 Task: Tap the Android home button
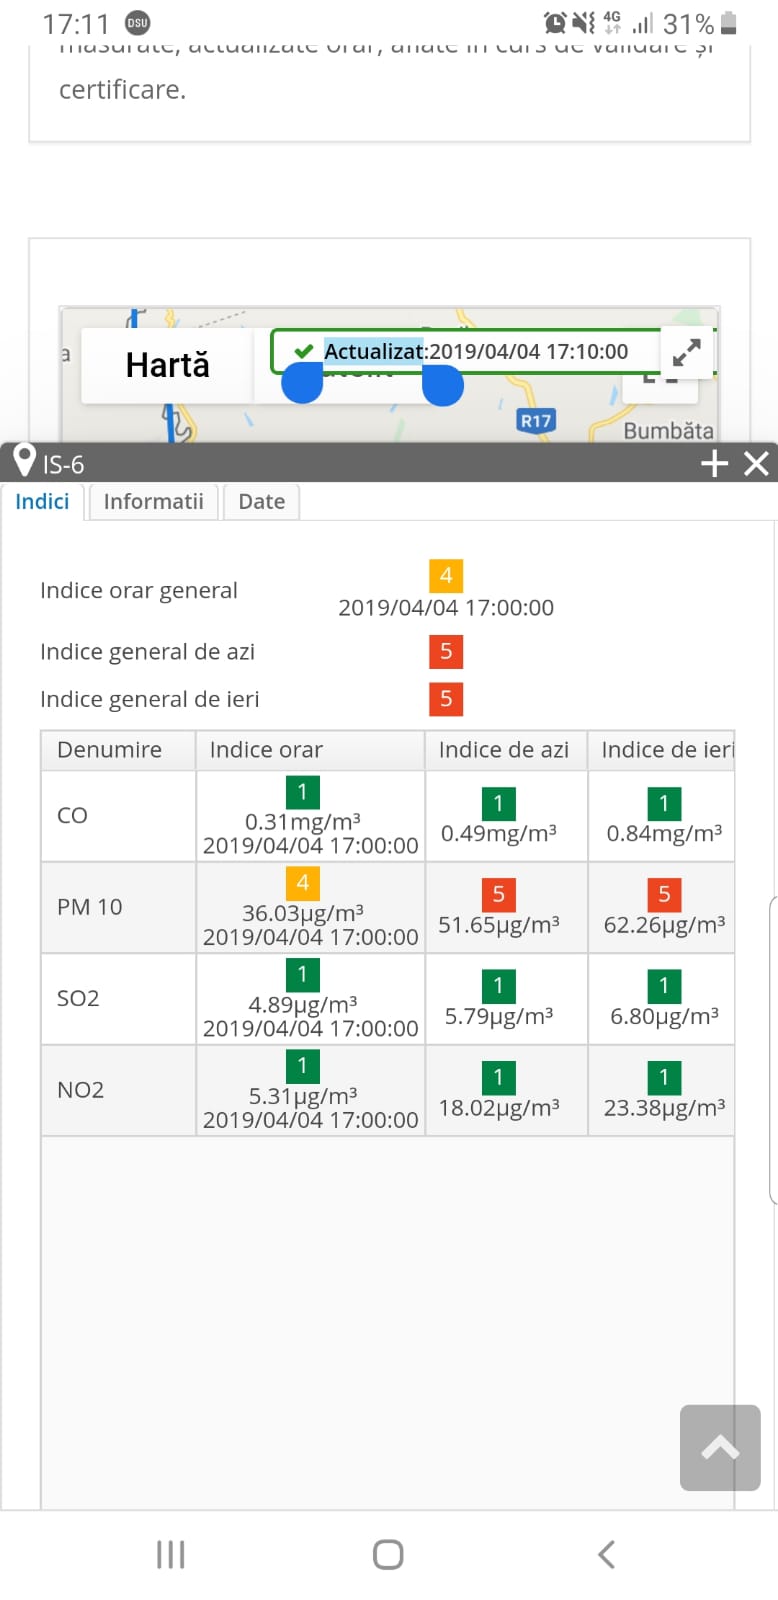(388, 1554)
